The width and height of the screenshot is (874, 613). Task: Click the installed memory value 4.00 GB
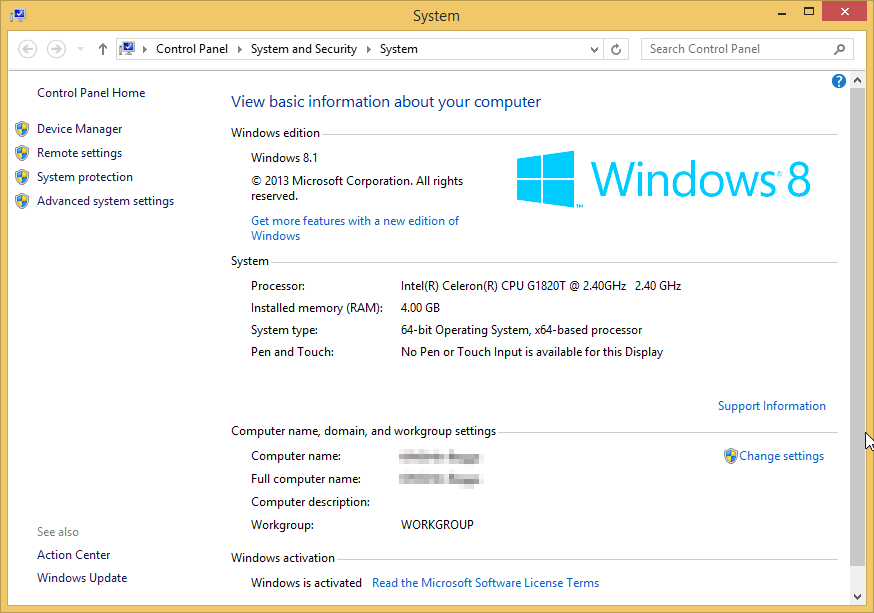point(420,308)
